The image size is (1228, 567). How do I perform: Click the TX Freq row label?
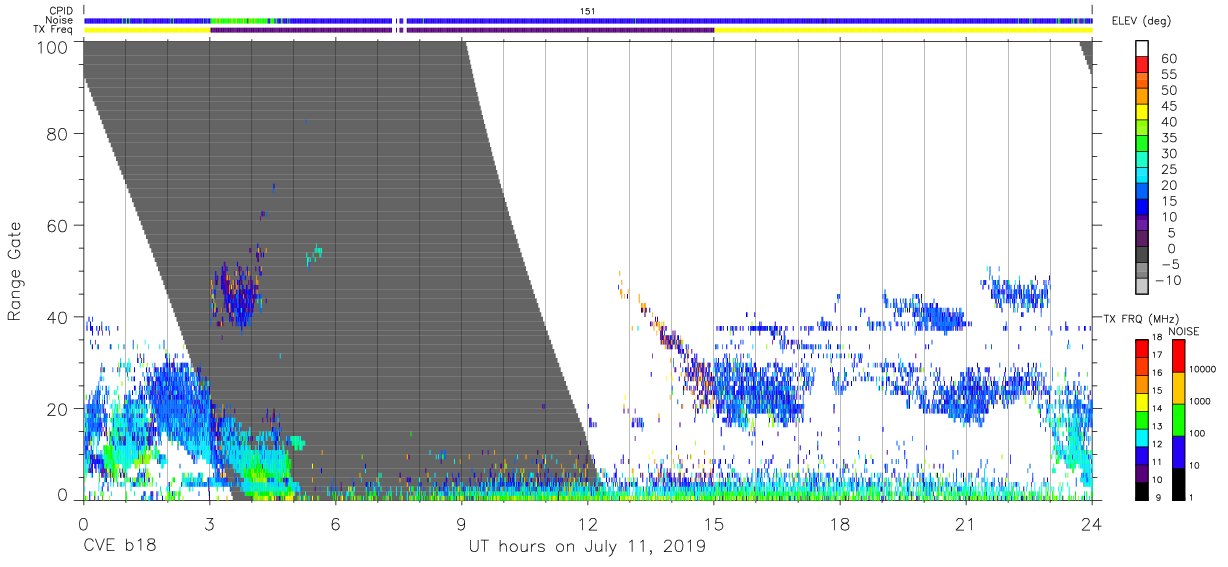(52, 30)
